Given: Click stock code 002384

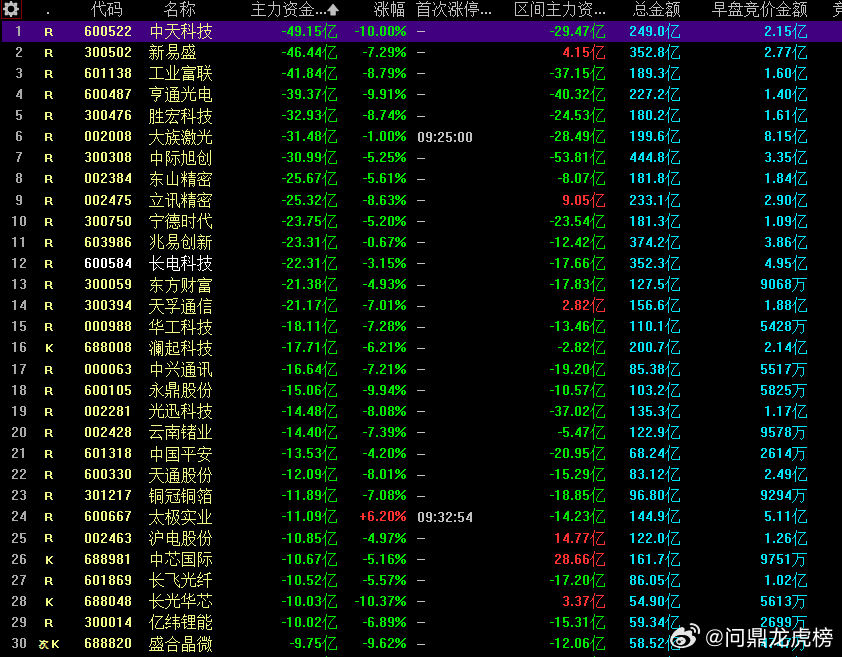Looking at the screenshot, I should 108,179.
